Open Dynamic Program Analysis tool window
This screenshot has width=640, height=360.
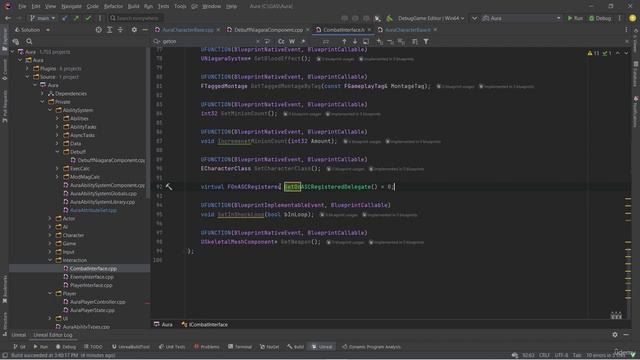[371, 347]
